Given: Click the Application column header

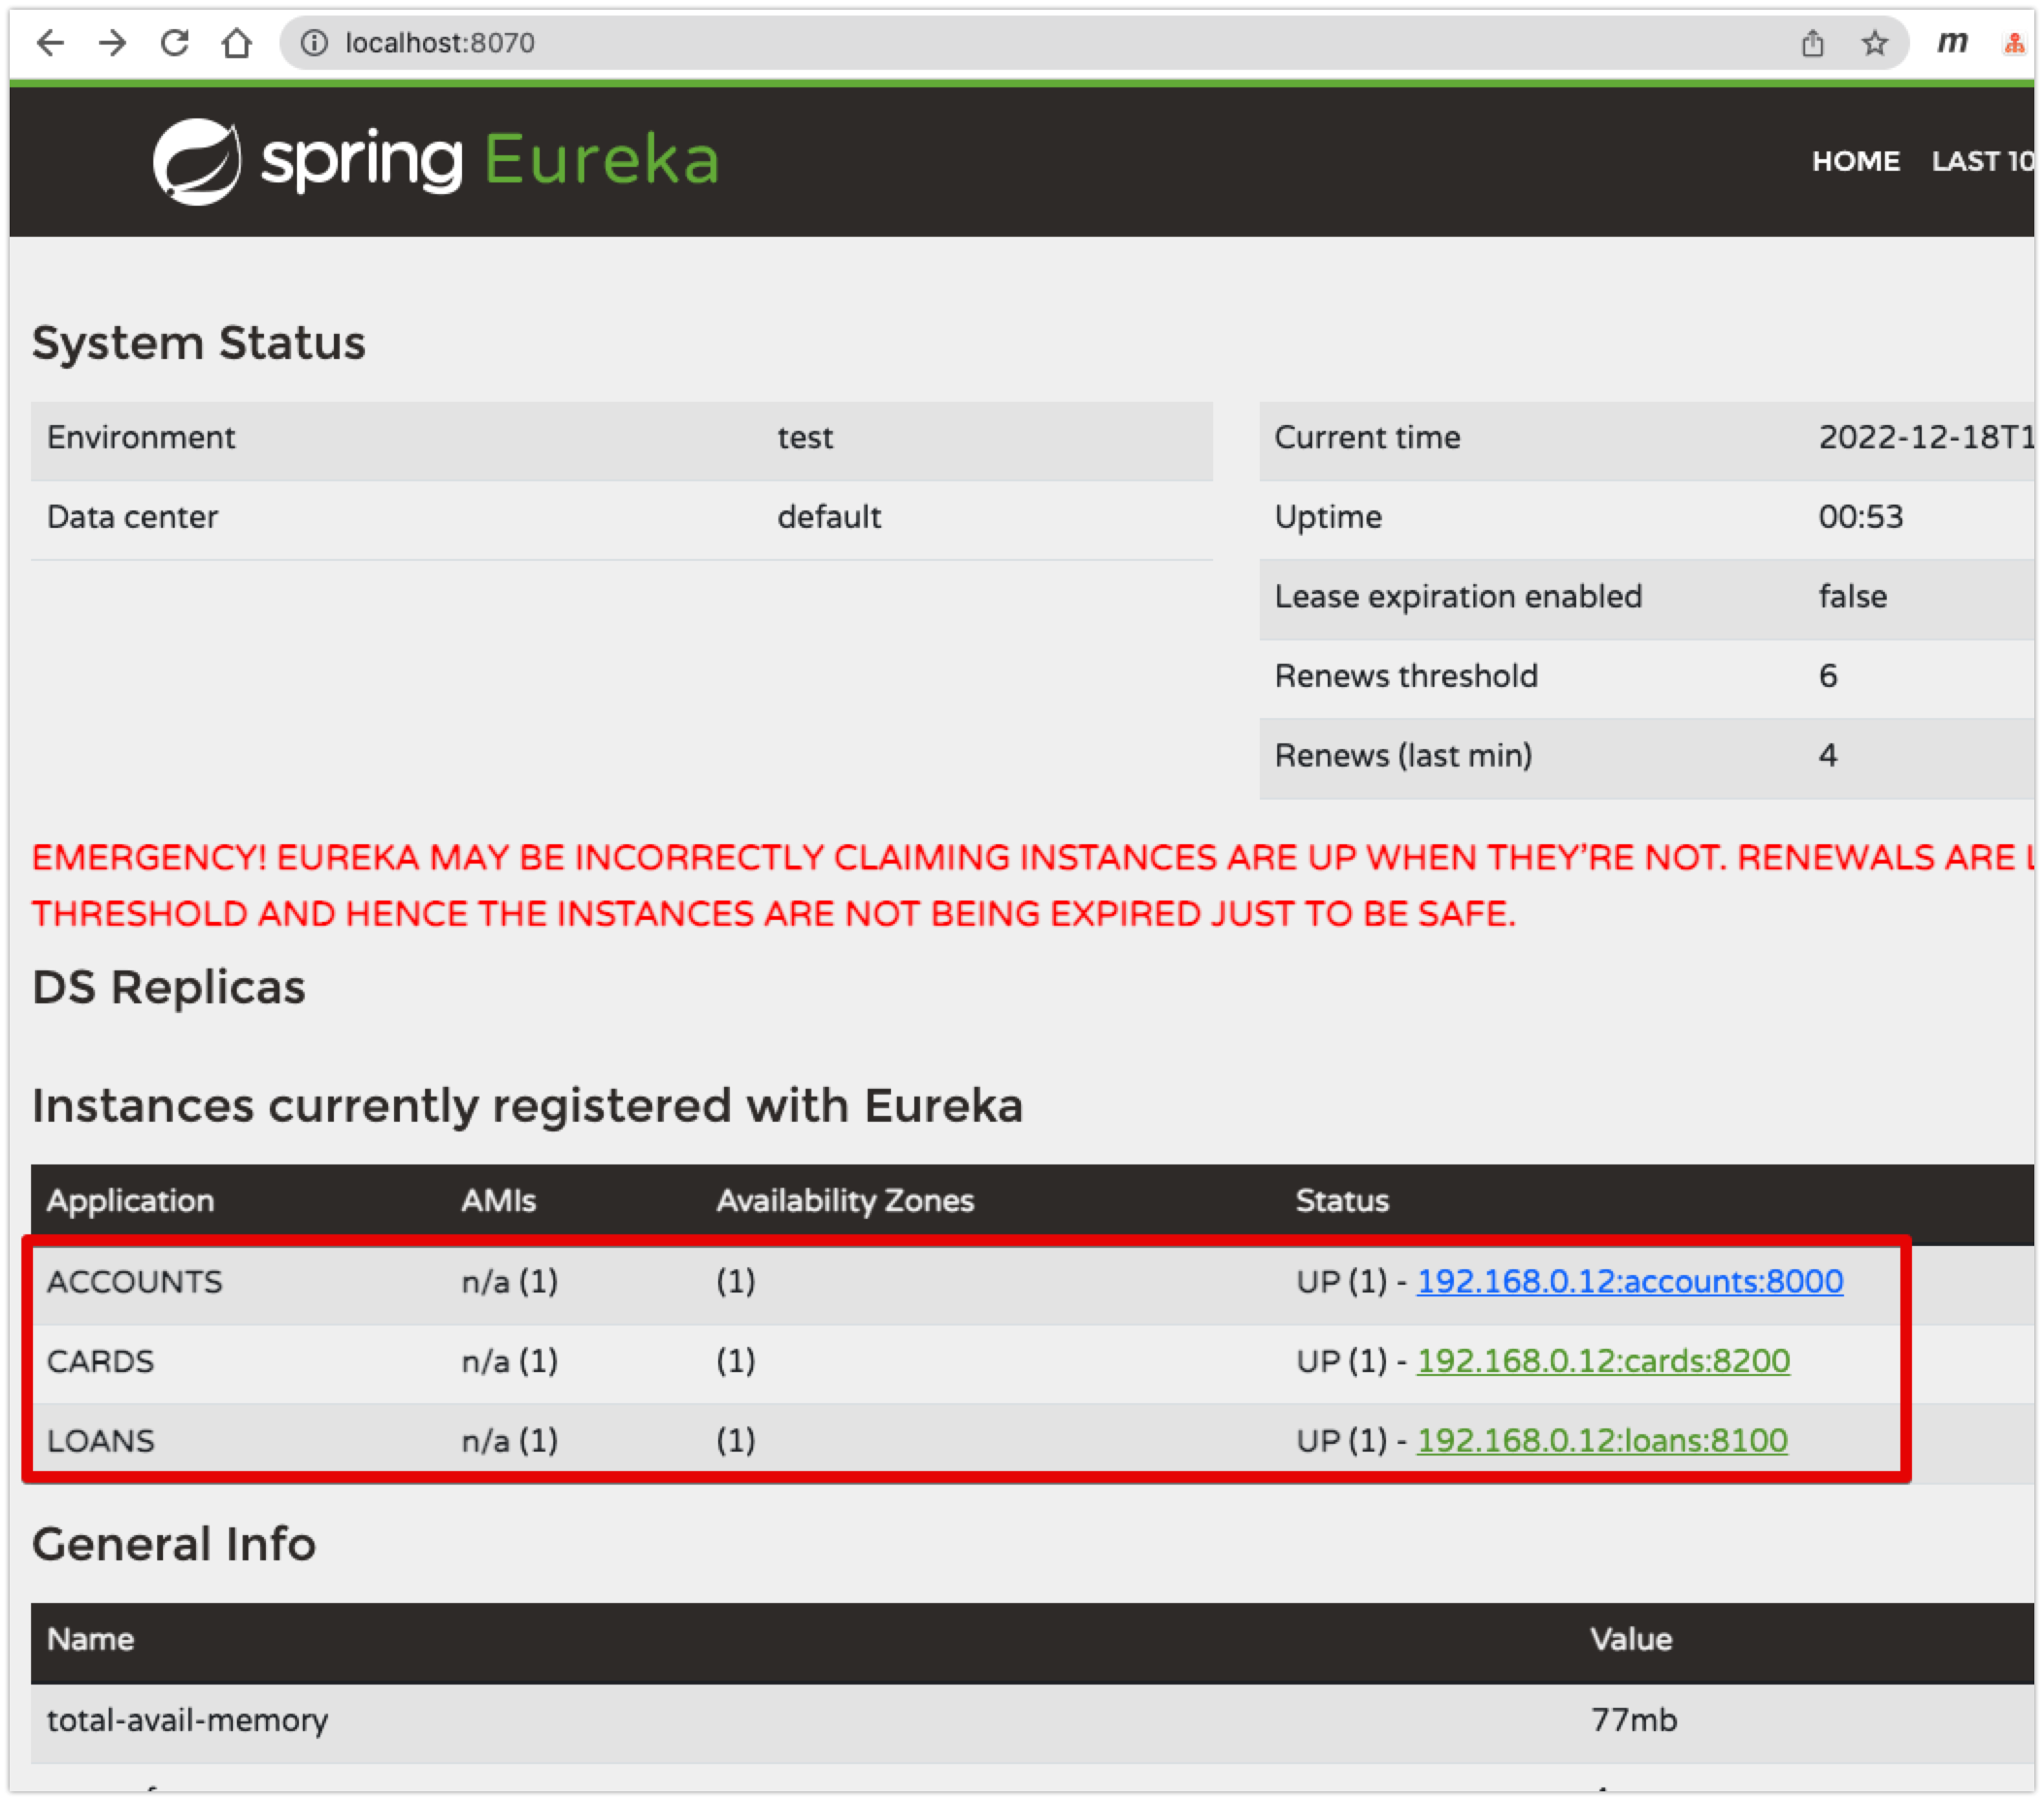Looking at the screenshot, I should pos(130,1200).
